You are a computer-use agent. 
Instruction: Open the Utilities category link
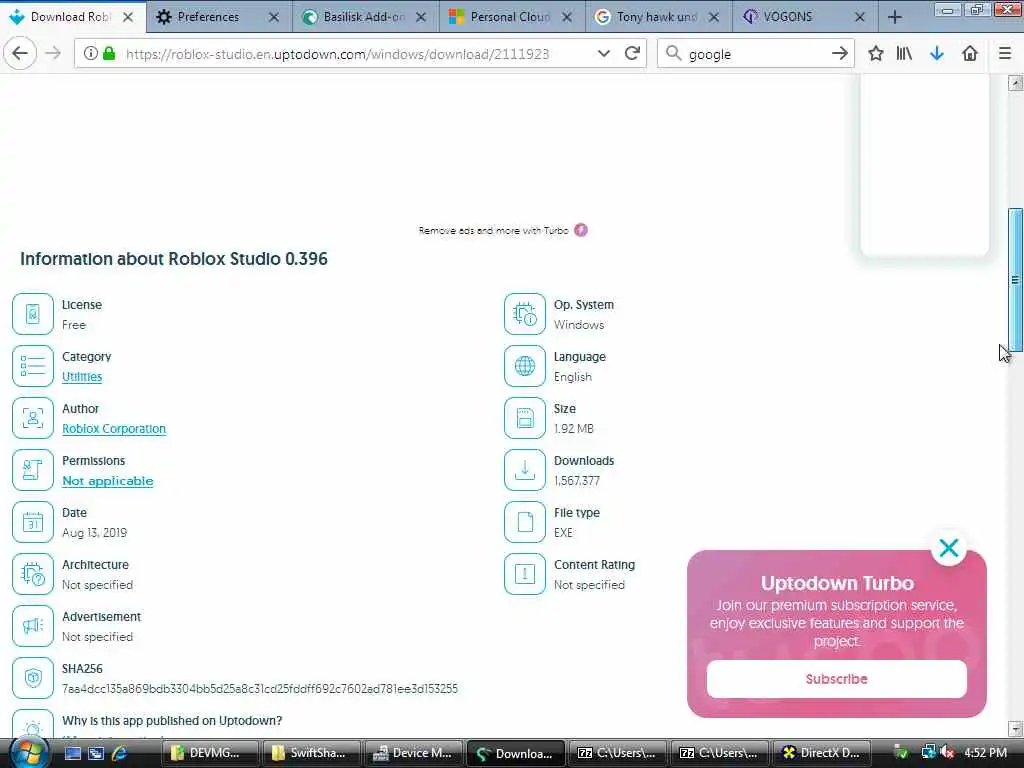pos(82,377)
